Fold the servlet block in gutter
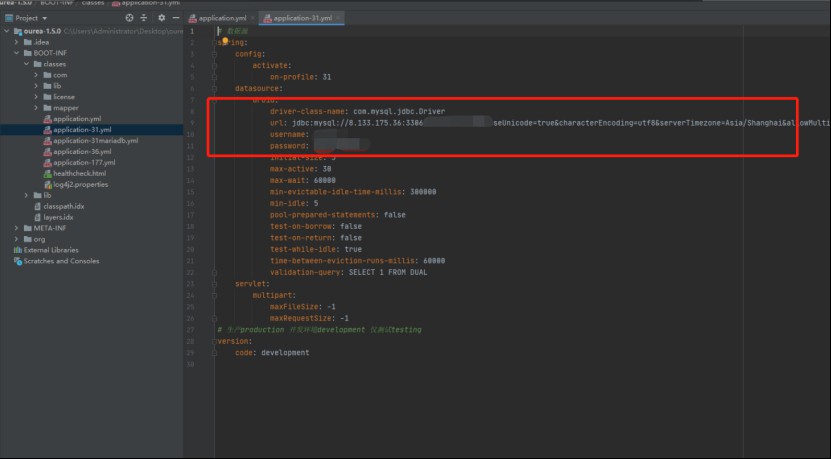Screen dimensions: 831x459 pyautogui.click(x=215, y=284)
